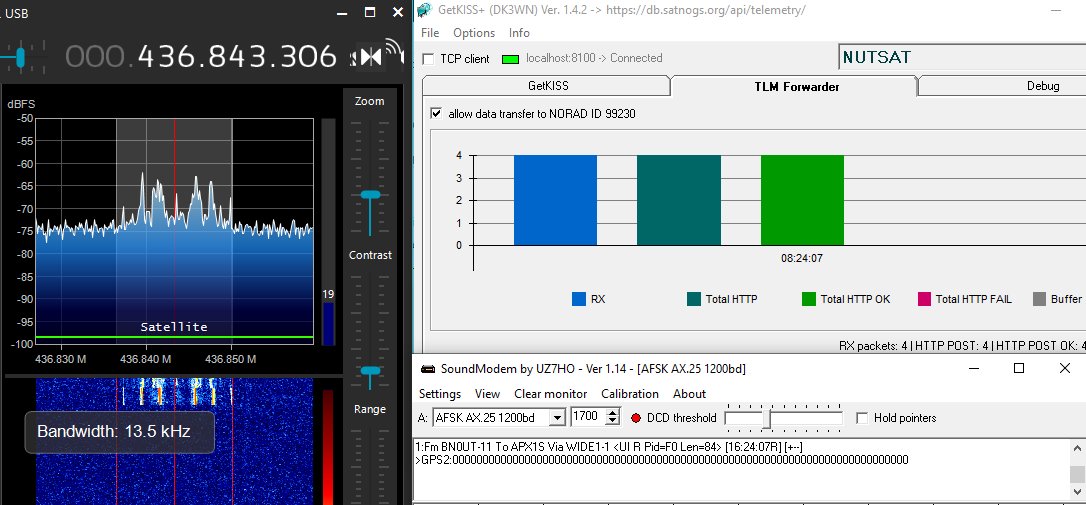Click the red DCD indicator light

coord(637,418)
